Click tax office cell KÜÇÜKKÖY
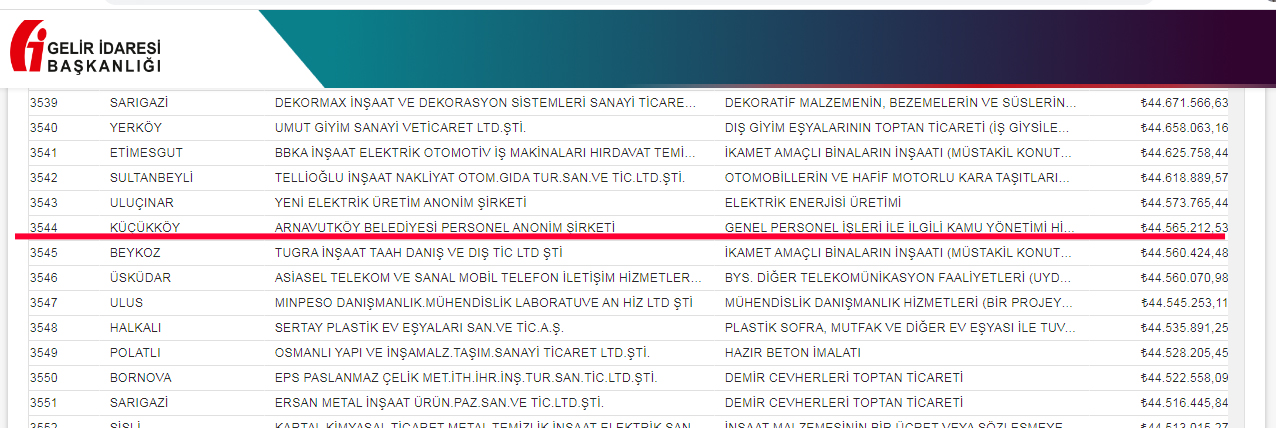Viewport: 1276px width, 428px height. pyautogui.click(x=145, y=228)
